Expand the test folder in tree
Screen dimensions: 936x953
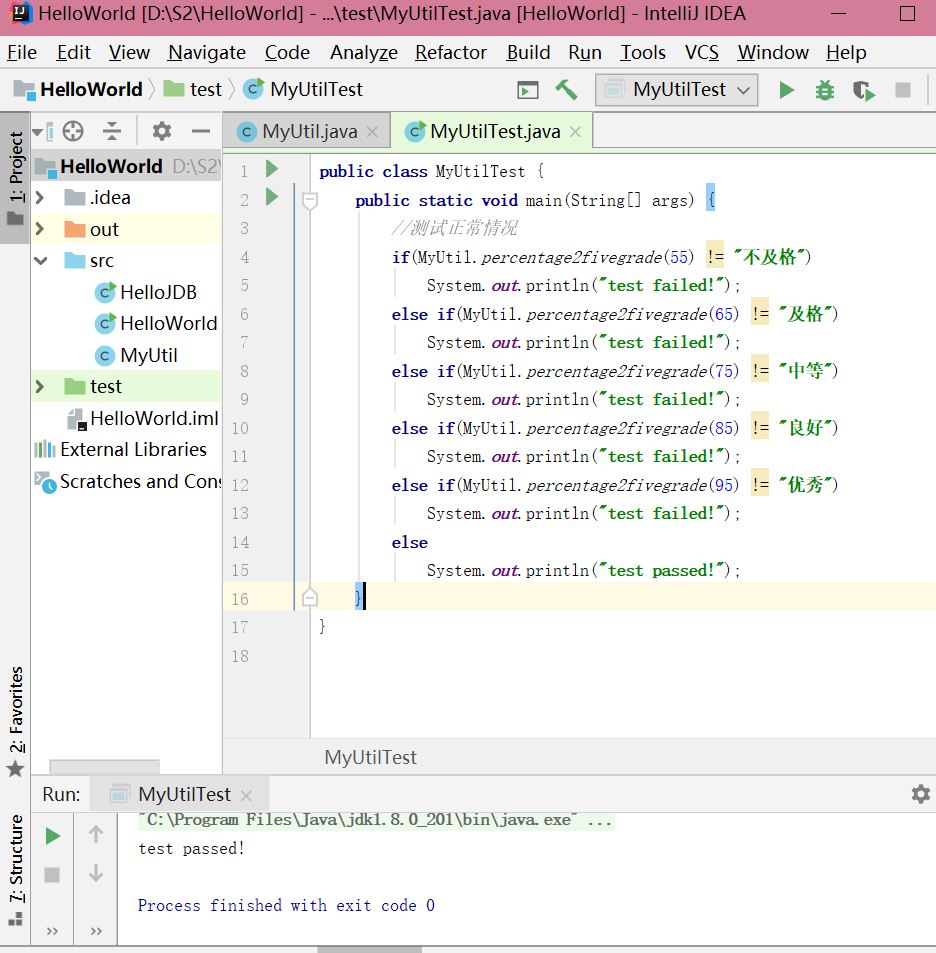[40, 387]
